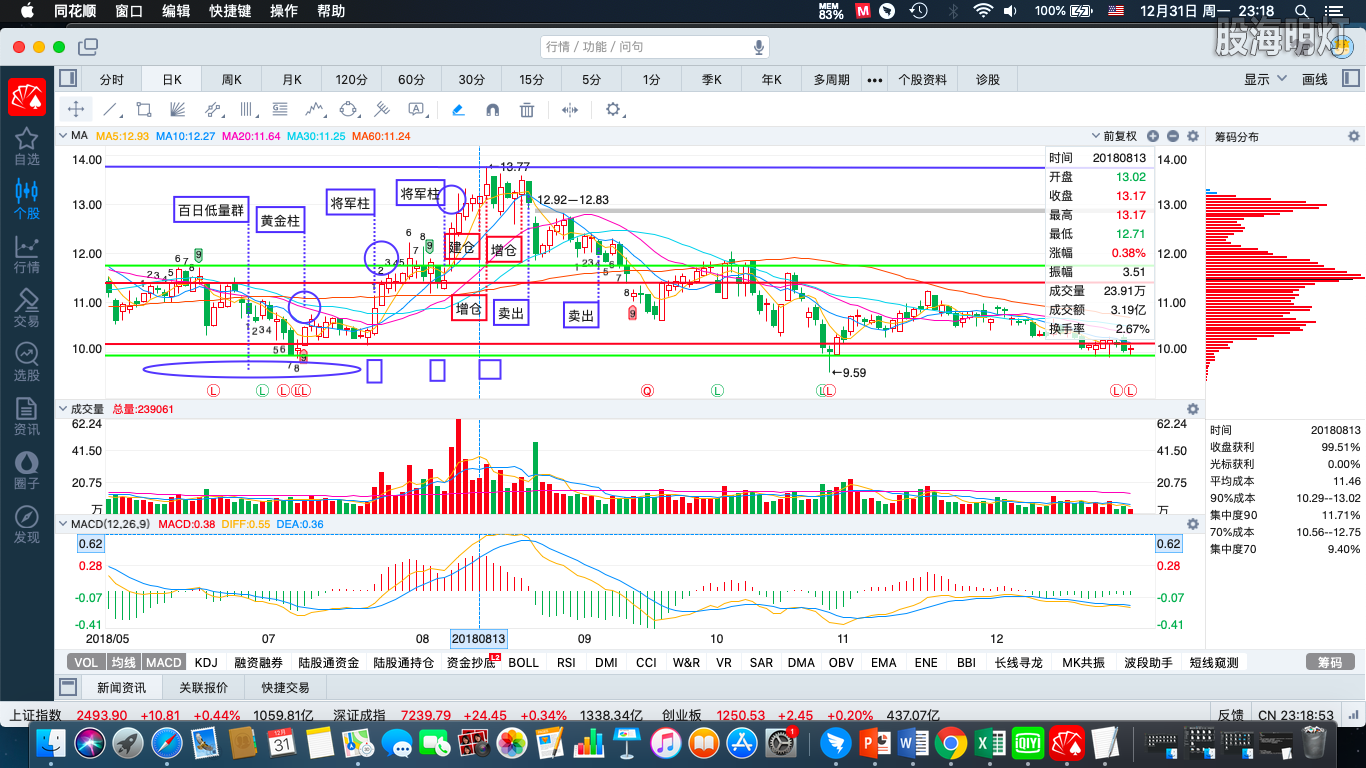Open the 多周期 multi-period option
1366x768 pixels.
point(831,80)
